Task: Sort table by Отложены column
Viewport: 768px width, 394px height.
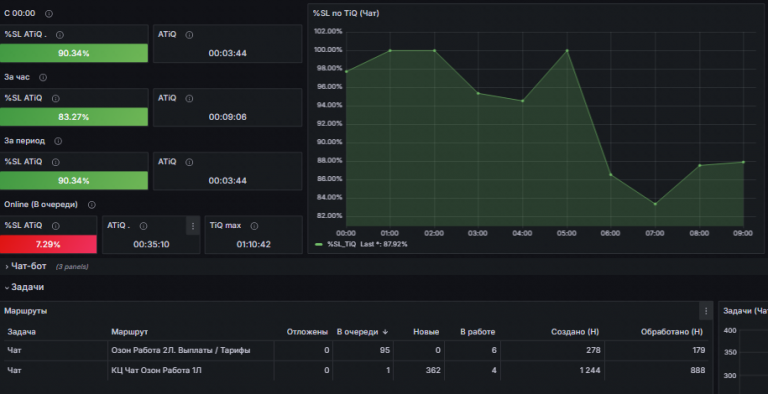Action: 307,332
